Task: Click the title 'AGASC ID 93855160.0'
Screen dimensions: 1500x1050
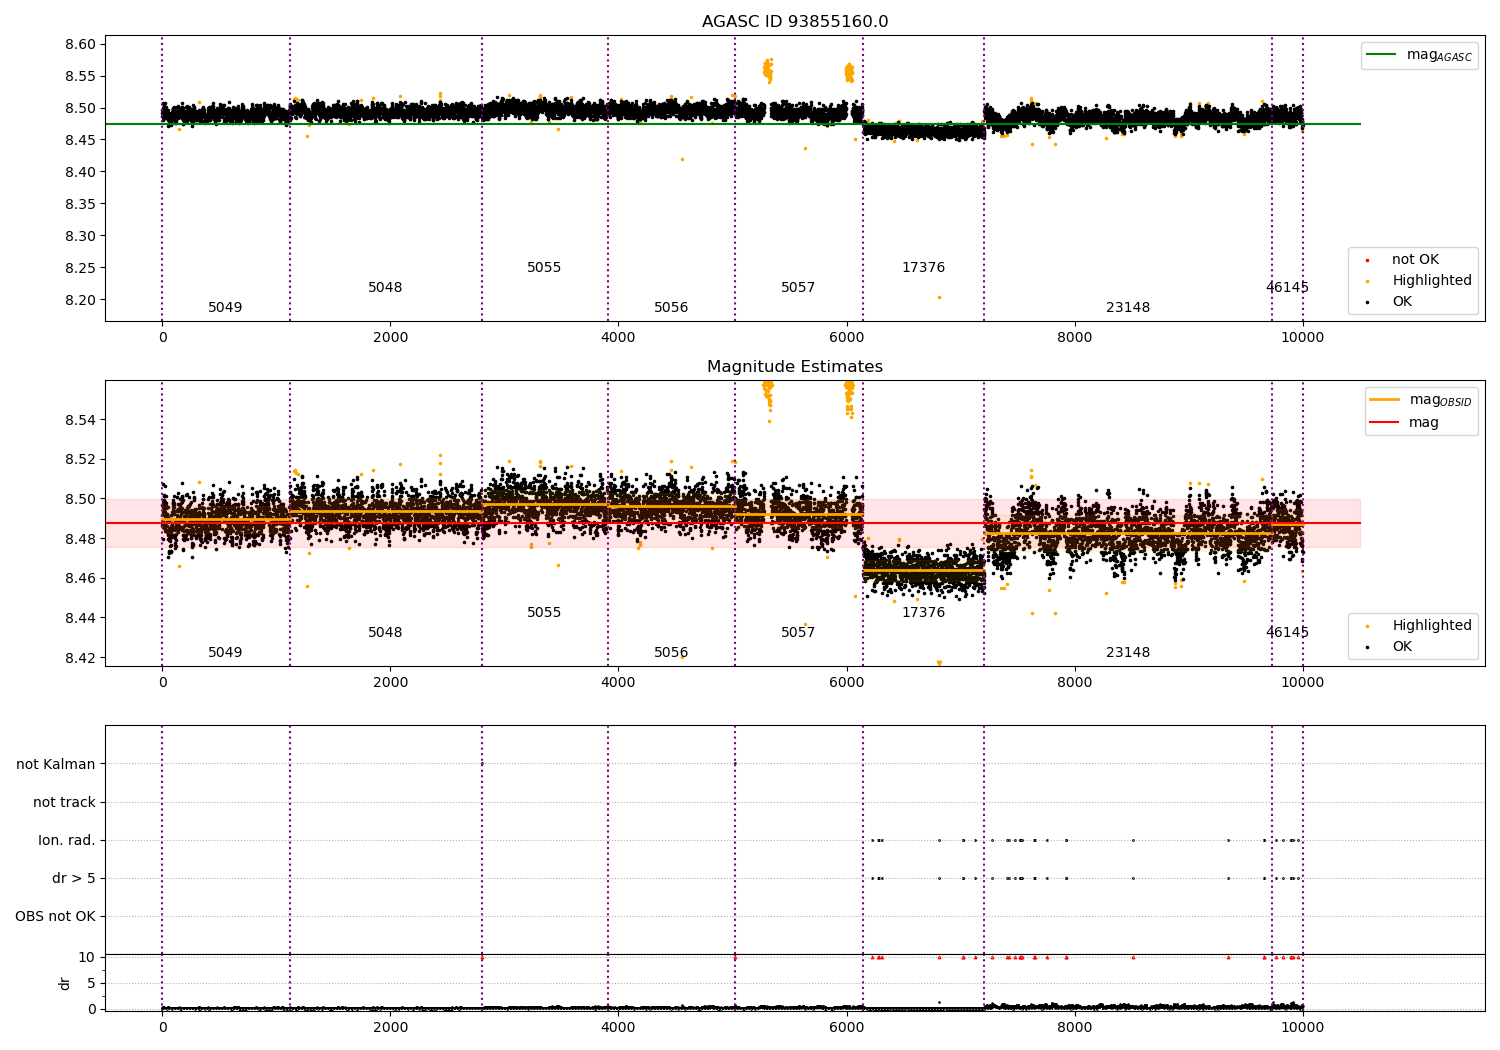Action: (795, 22)
